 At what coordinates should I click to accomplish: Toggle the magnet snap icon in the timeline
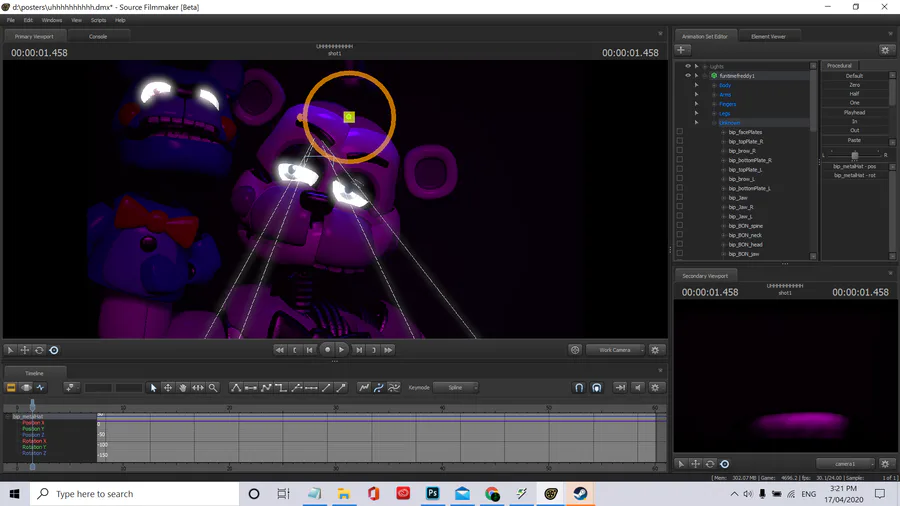coord(579,388)
